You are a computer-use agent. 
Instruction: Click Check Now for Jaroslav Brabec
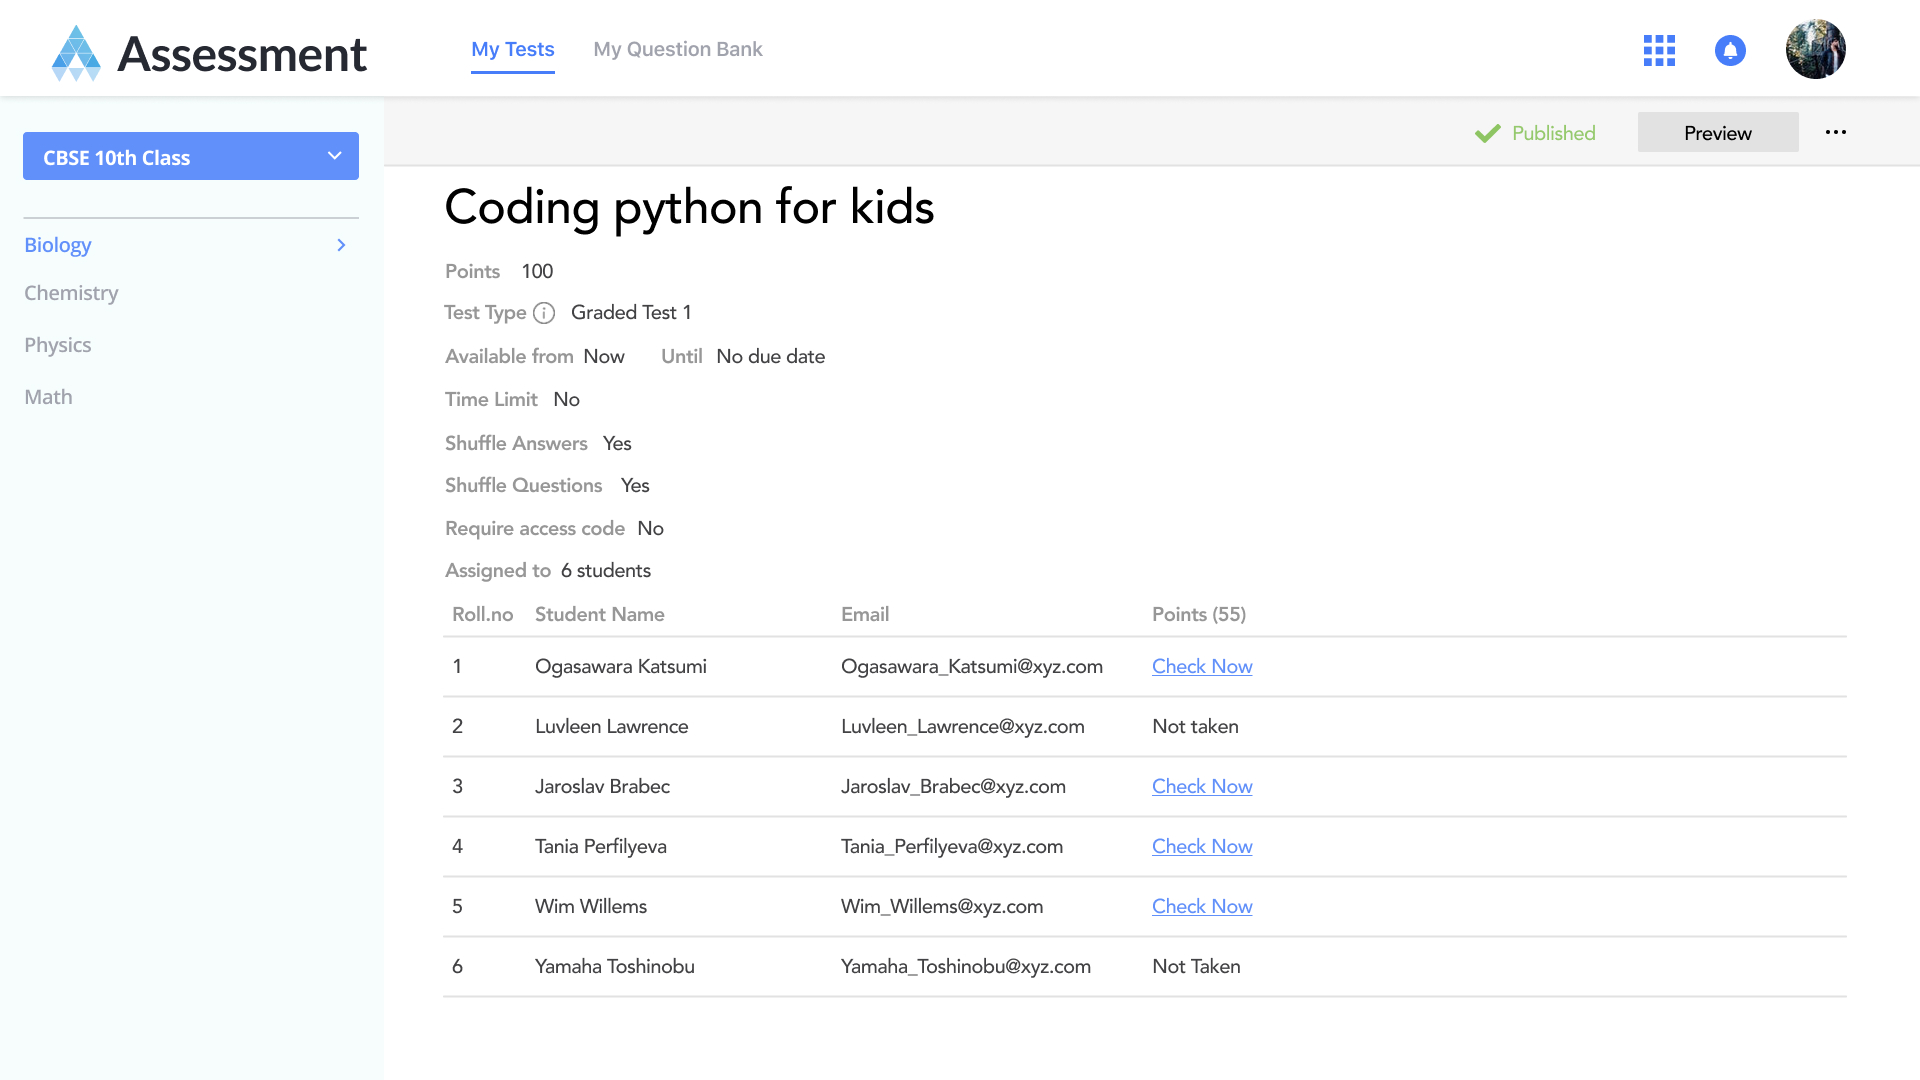coord(1201,786)
